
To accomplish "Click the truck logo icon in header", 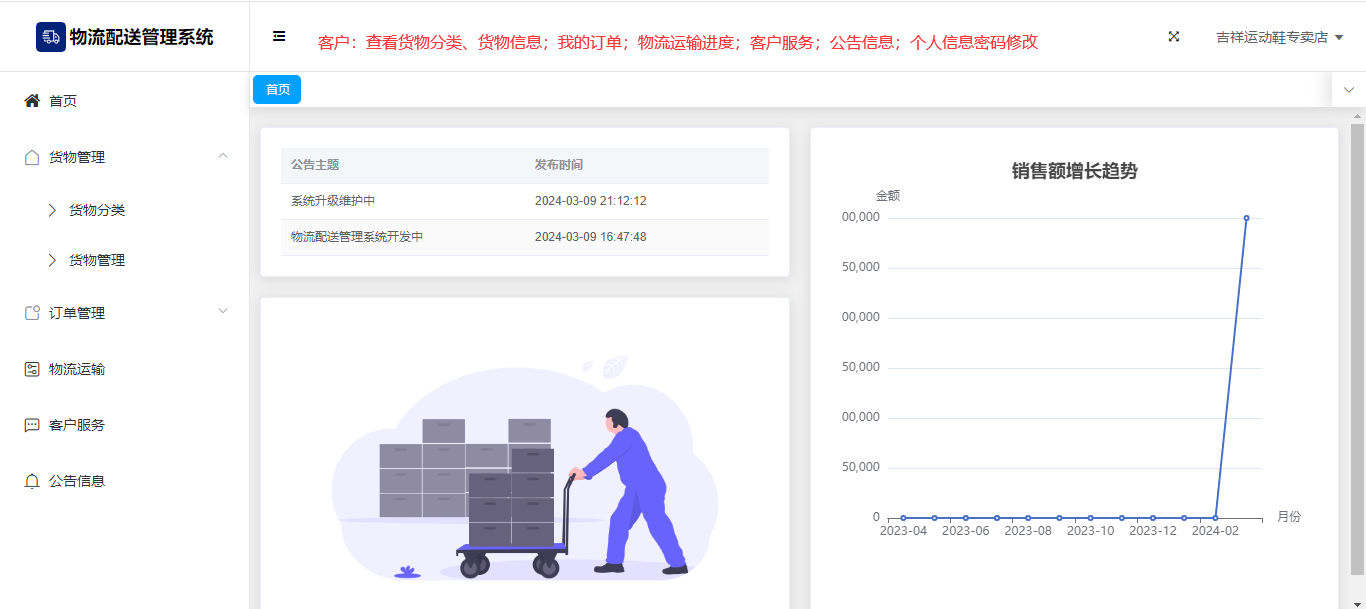I will [x=51, y=37].
